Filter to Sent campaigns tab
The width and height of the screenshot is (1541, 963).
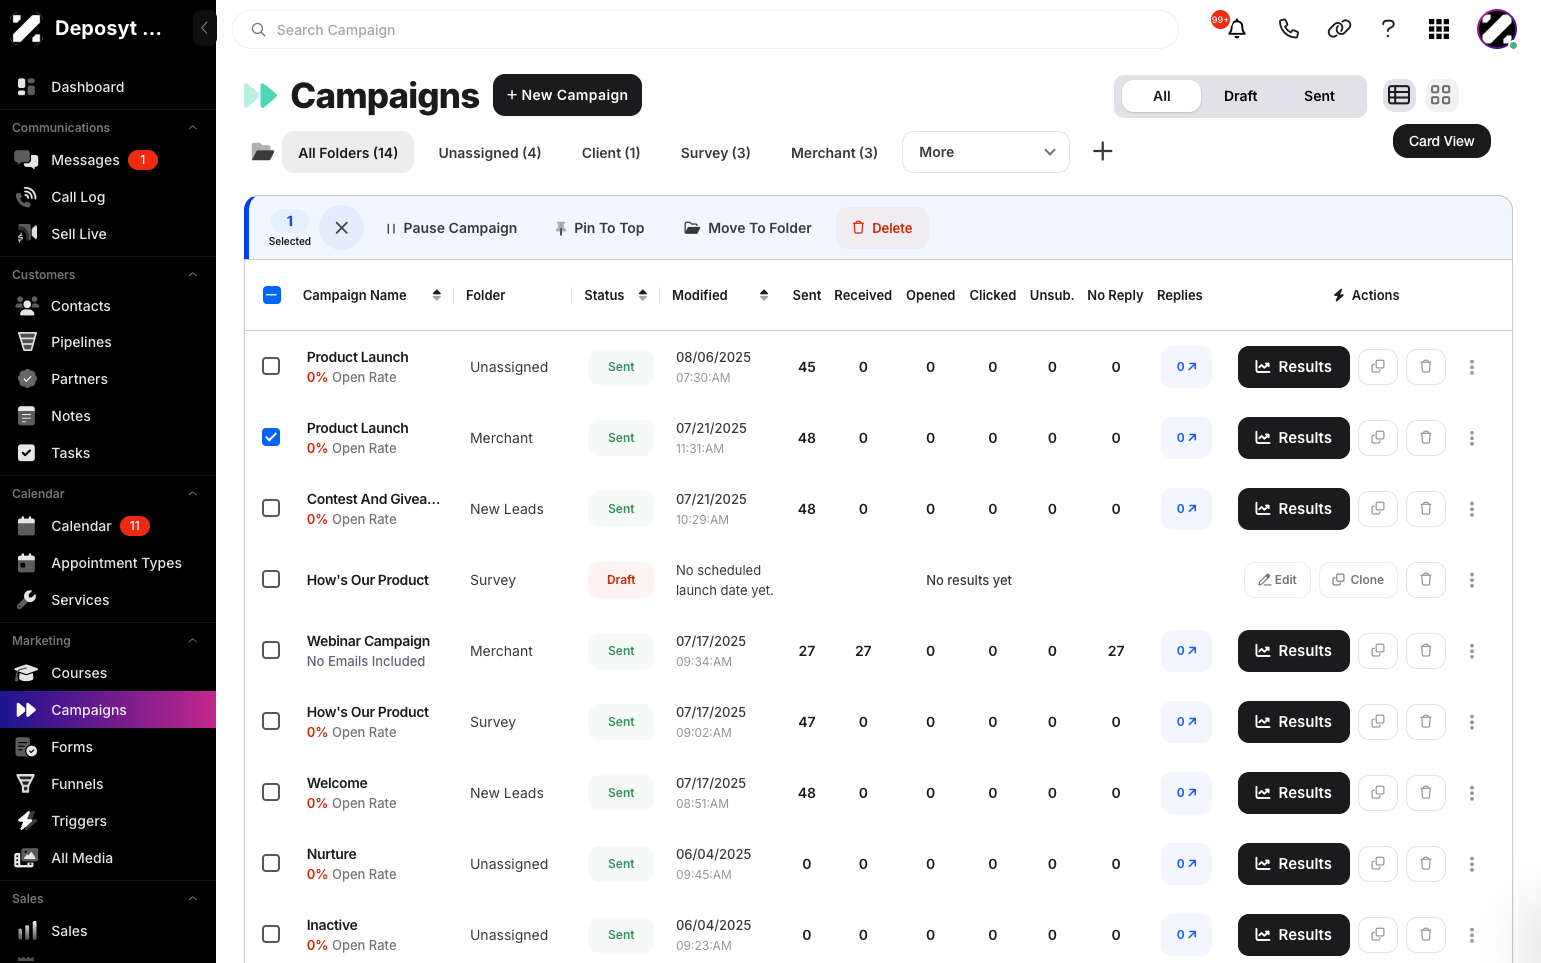pos(1319,96)
